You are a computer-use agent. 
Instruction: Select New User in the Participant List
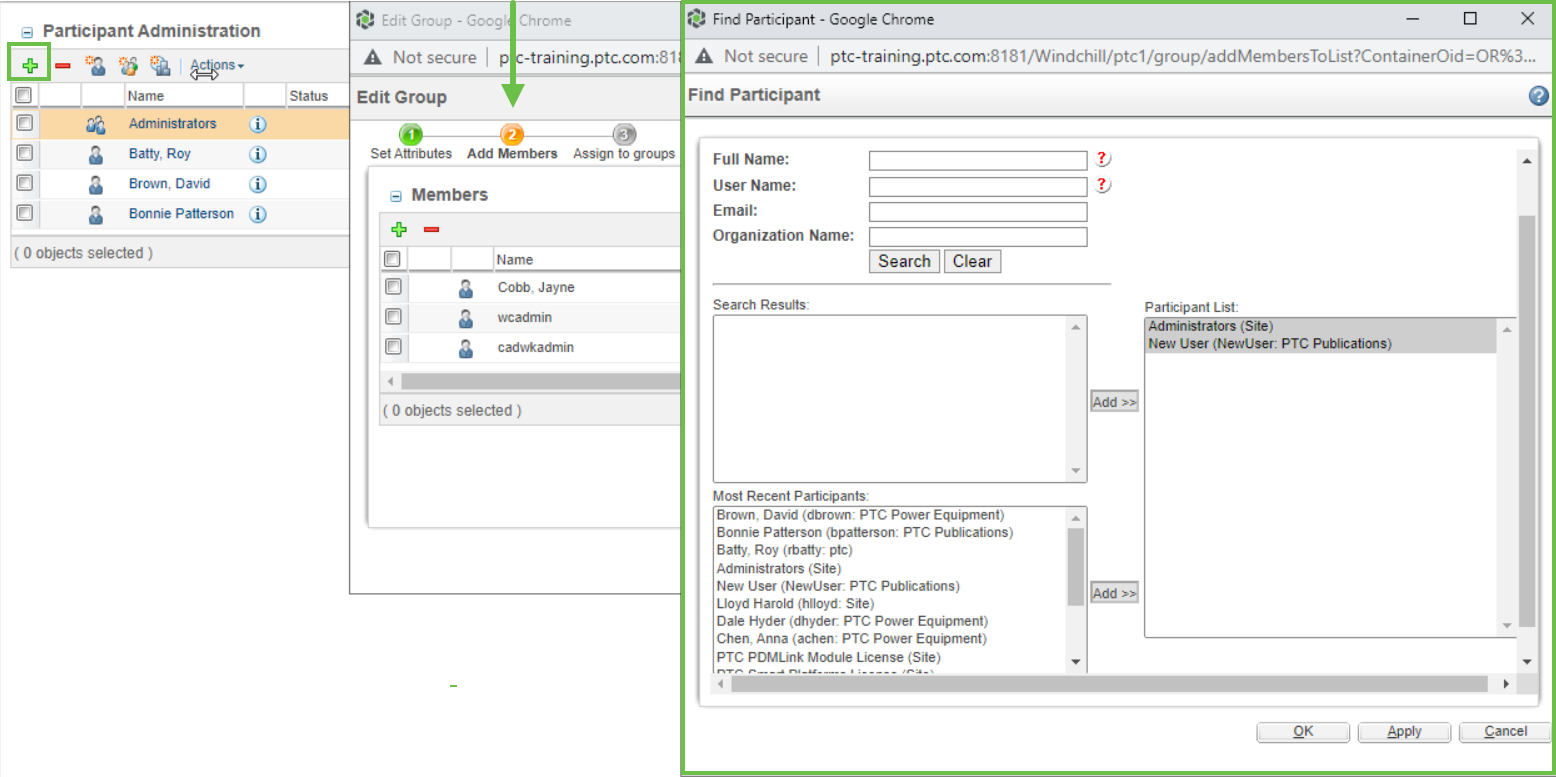[x=1269, y=344]
